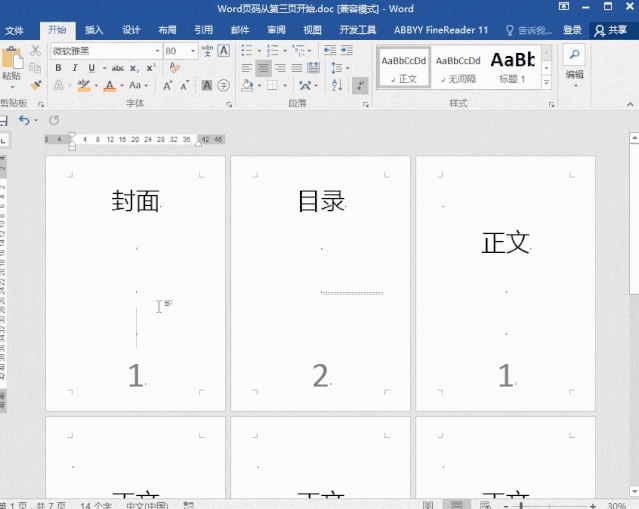This screenshot has height=509, width=639.
Task: Apply superscript formatting
Action: pos(151,68)
